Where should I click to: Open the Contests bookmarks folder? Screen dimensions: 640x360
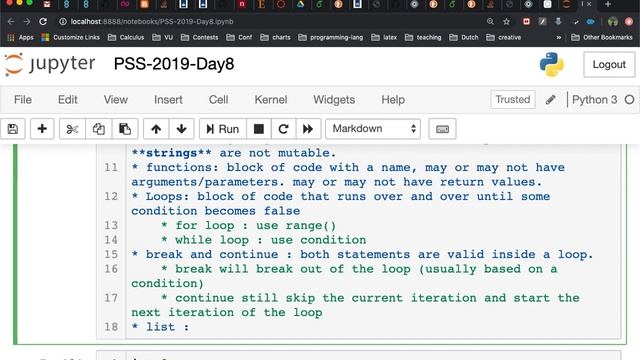point(199,38)
